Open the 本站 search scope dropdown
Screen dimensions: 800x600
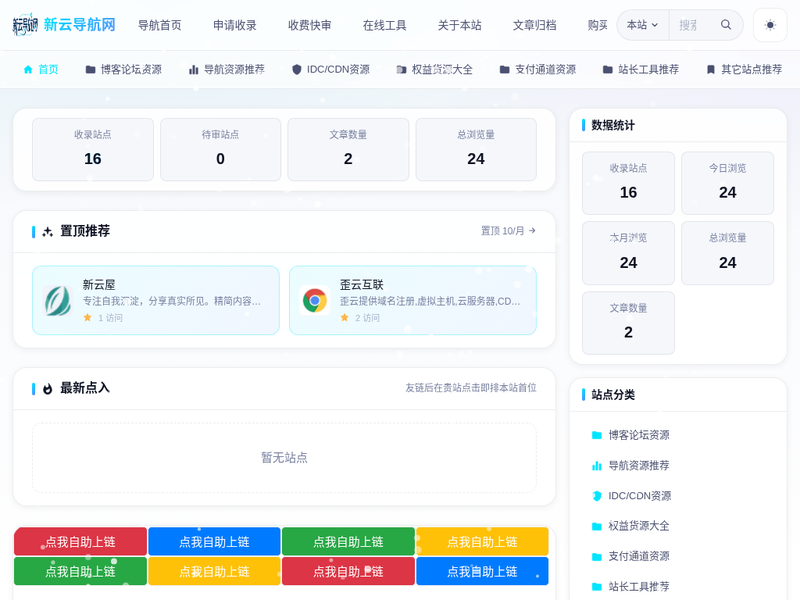click(x=642, y=24)
